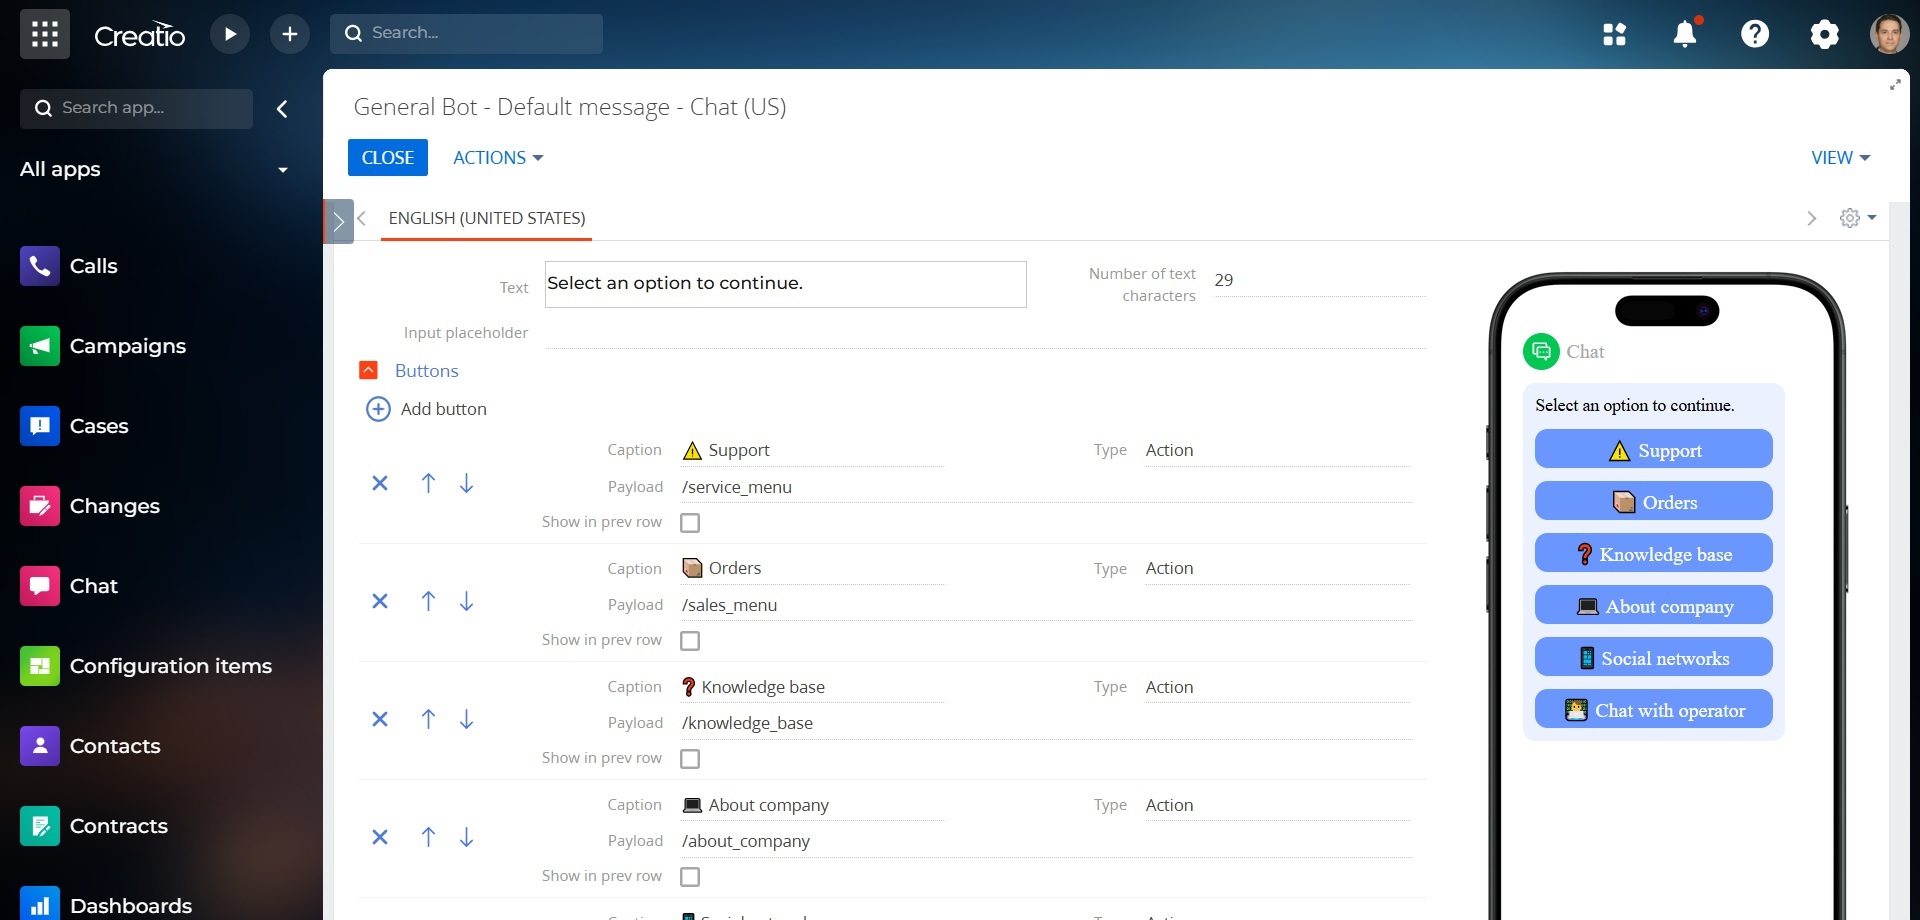1920x920 pixels.
Task: Click the Support button in phone preview
Action: pyautogui.click(x=1654, y=449)
